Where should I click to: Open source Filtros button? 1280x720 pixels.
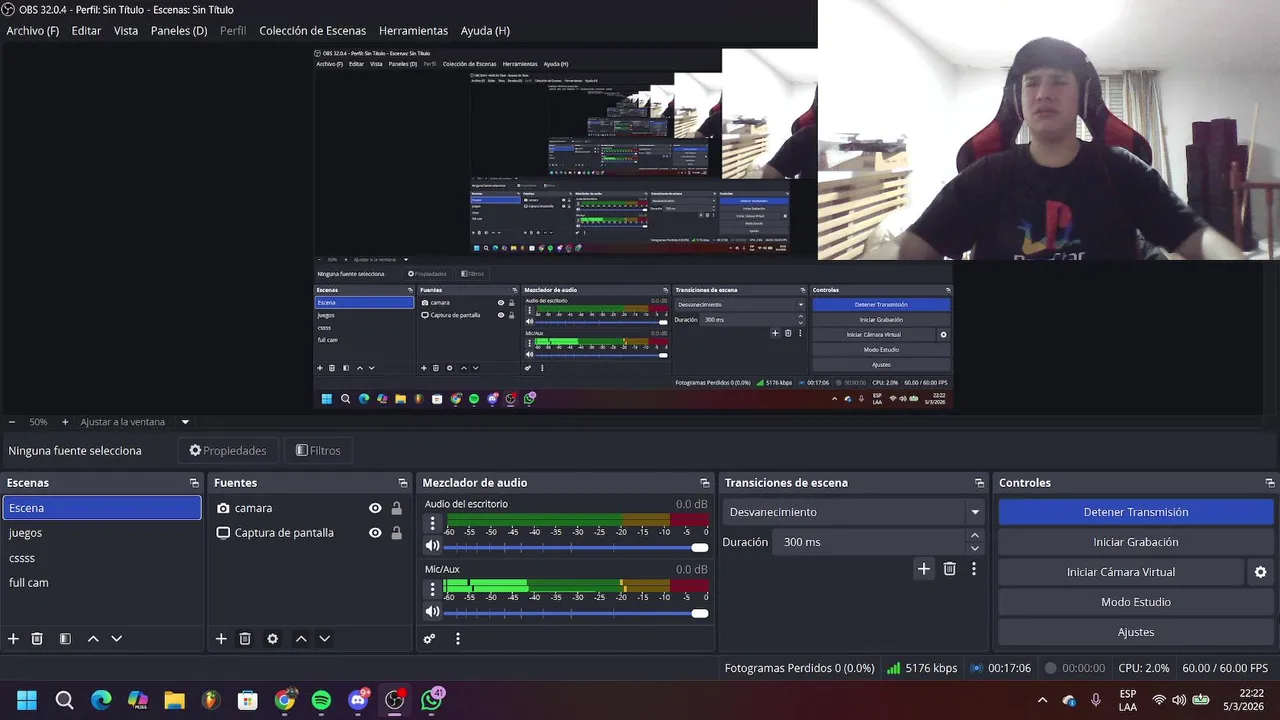pyautogui.click(x=319, y=451)
